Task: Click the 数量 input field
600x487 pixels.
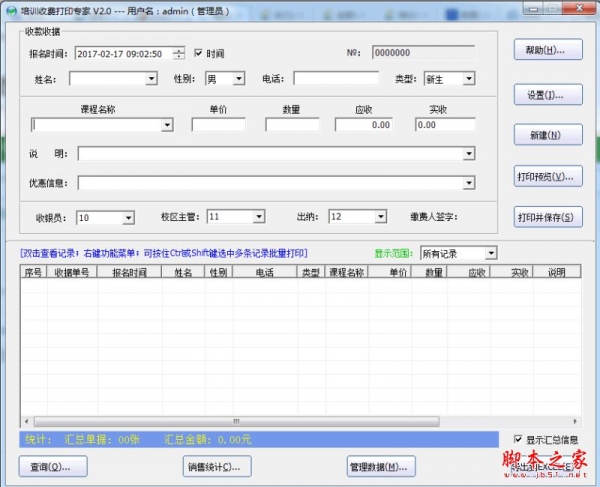Action: tap(292, 125)
